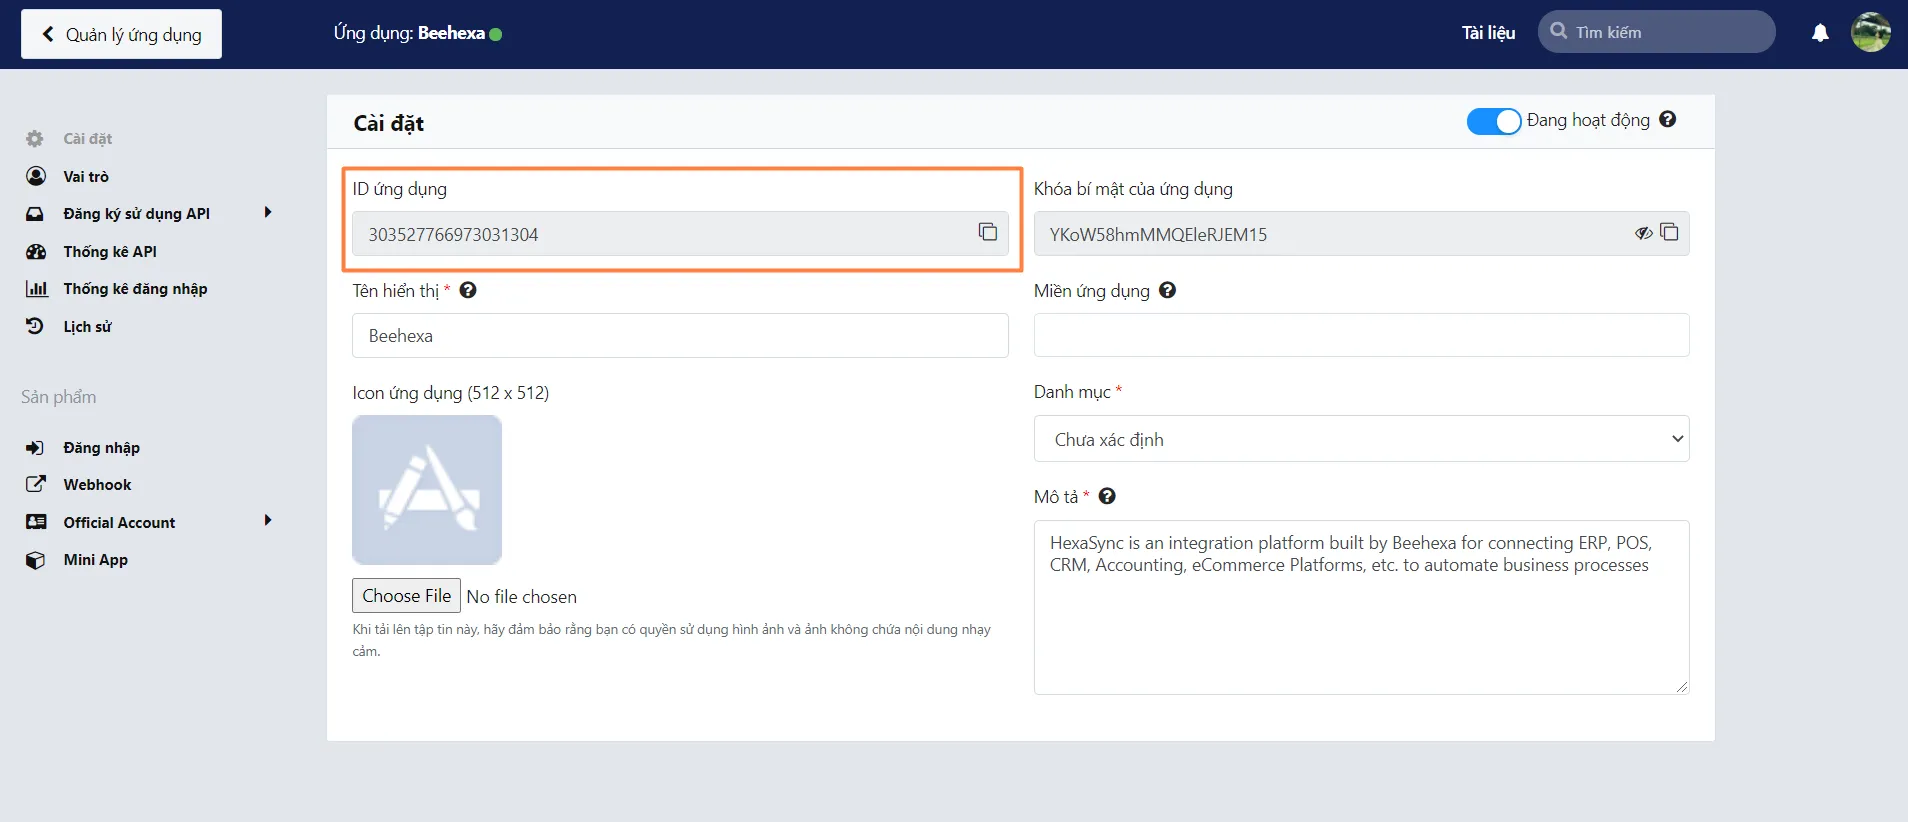This screenshot has height=822, width=1908.
Task: Click the ID ứng dụng value field
Action: [680, 234]
